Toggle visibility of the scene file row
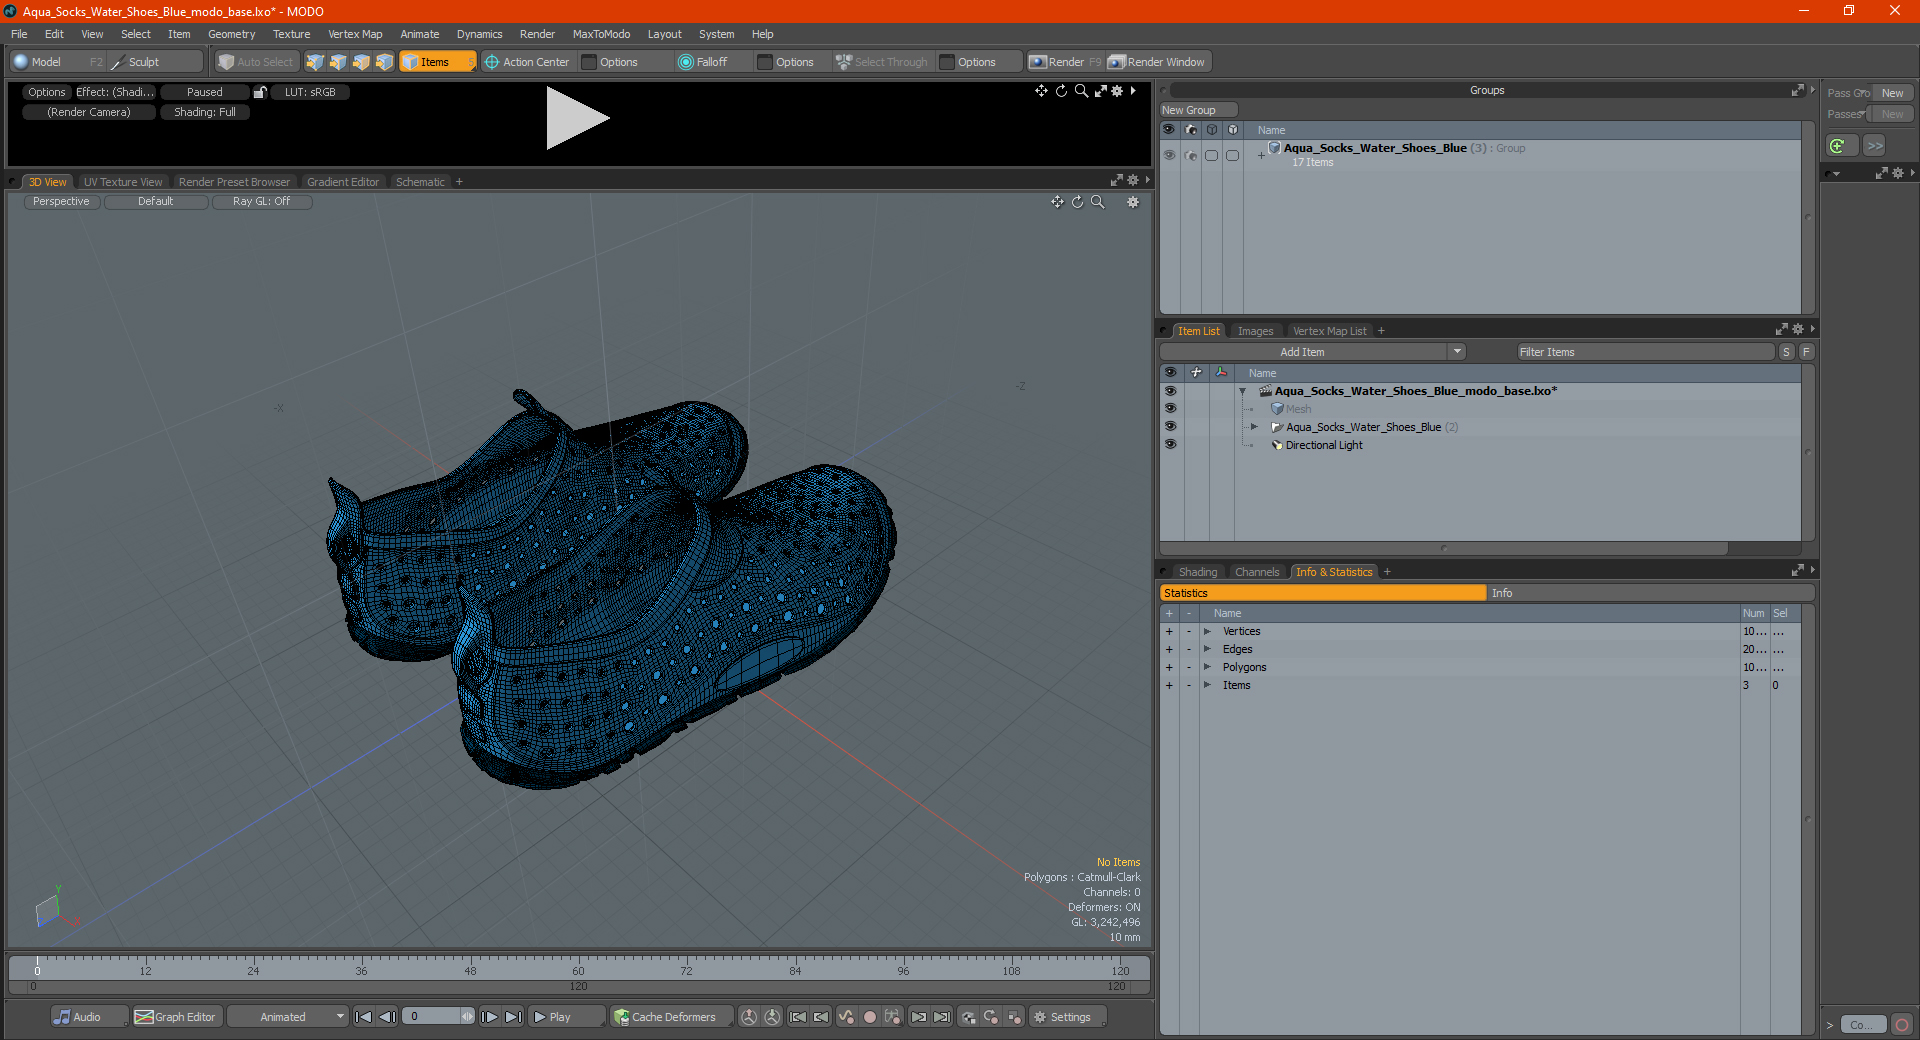Screen dimensions: 1920x1040 [1170, 391]
